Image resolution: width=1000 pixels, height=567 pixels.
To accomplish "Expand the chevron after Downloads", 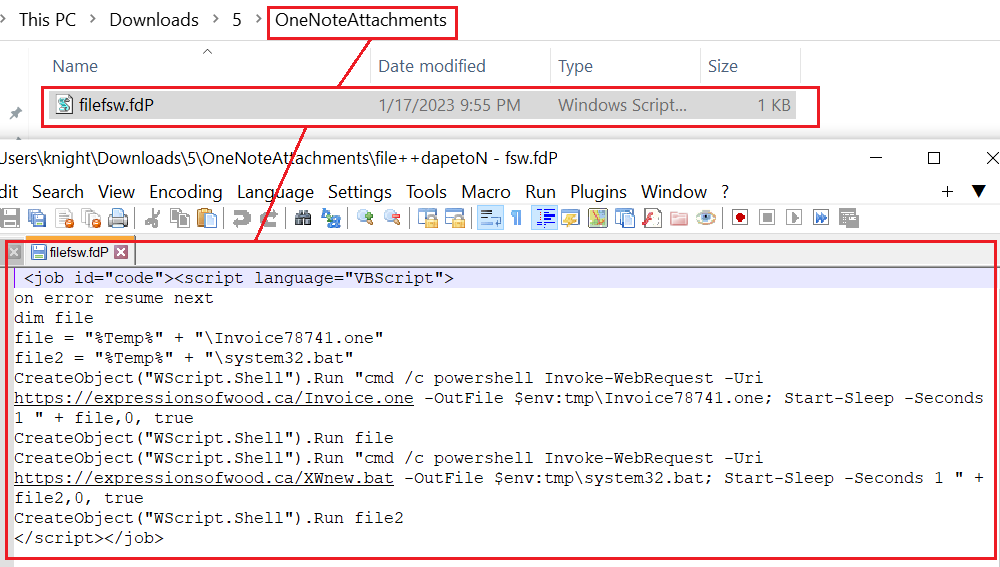I will click(x=216, y=19).
